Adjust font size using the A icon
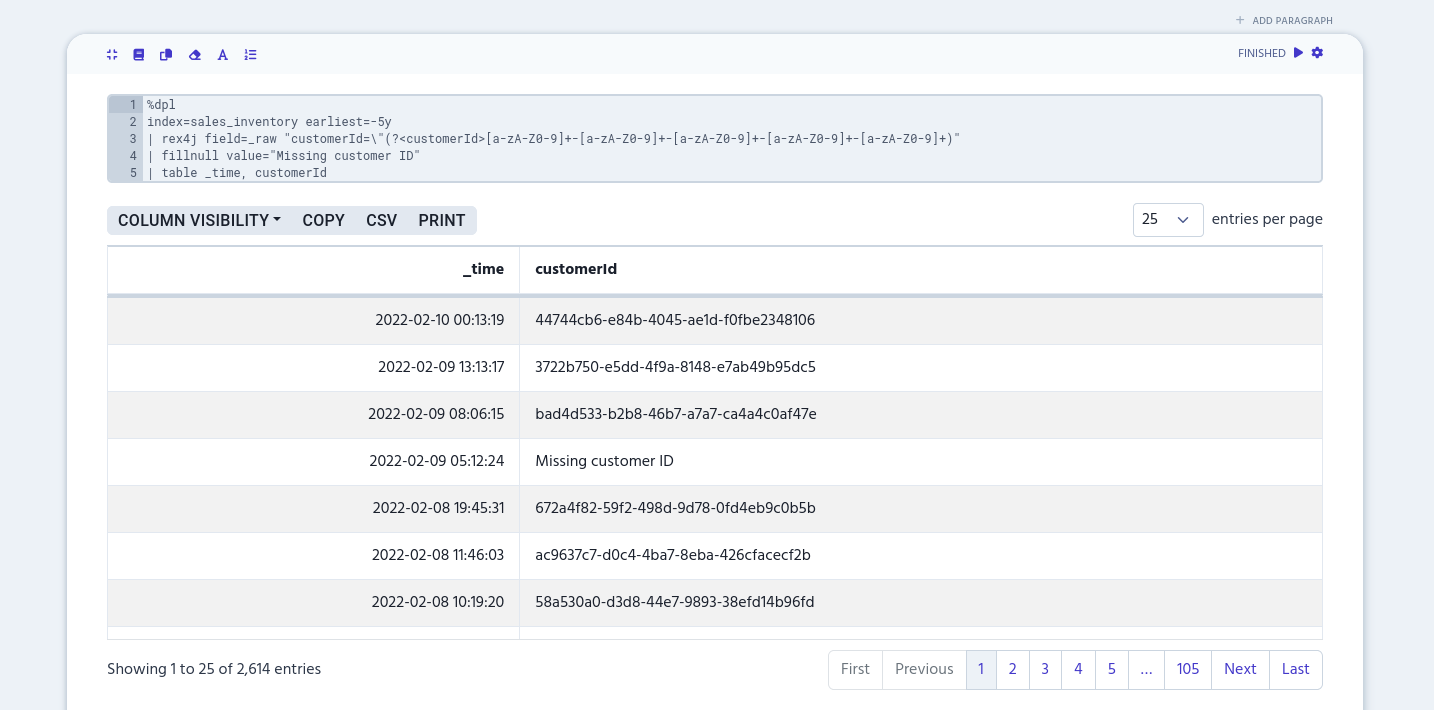This screenshot has height=710, width=1434. point(222,55)
